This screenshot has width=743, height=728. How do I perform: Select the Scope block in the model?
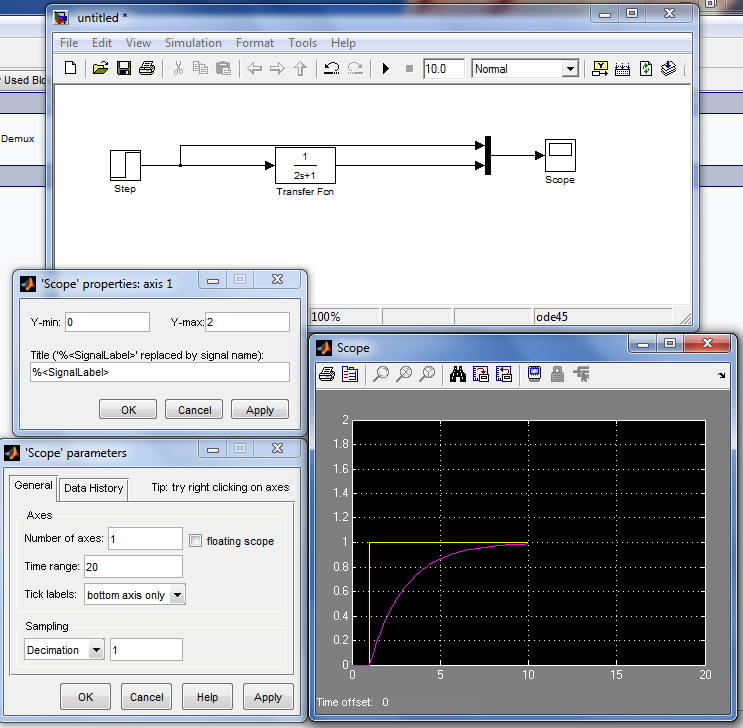pos(560,155)
